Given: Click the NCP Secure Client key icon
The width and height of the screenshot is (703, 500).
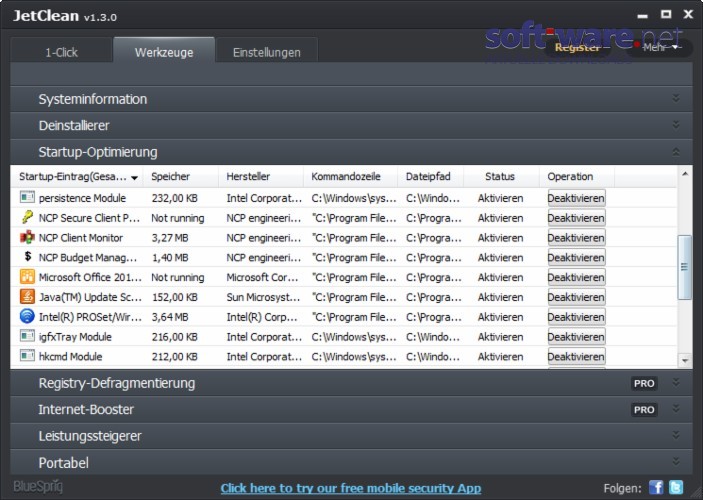Looking at the screenshot, I should click(27, 217).
